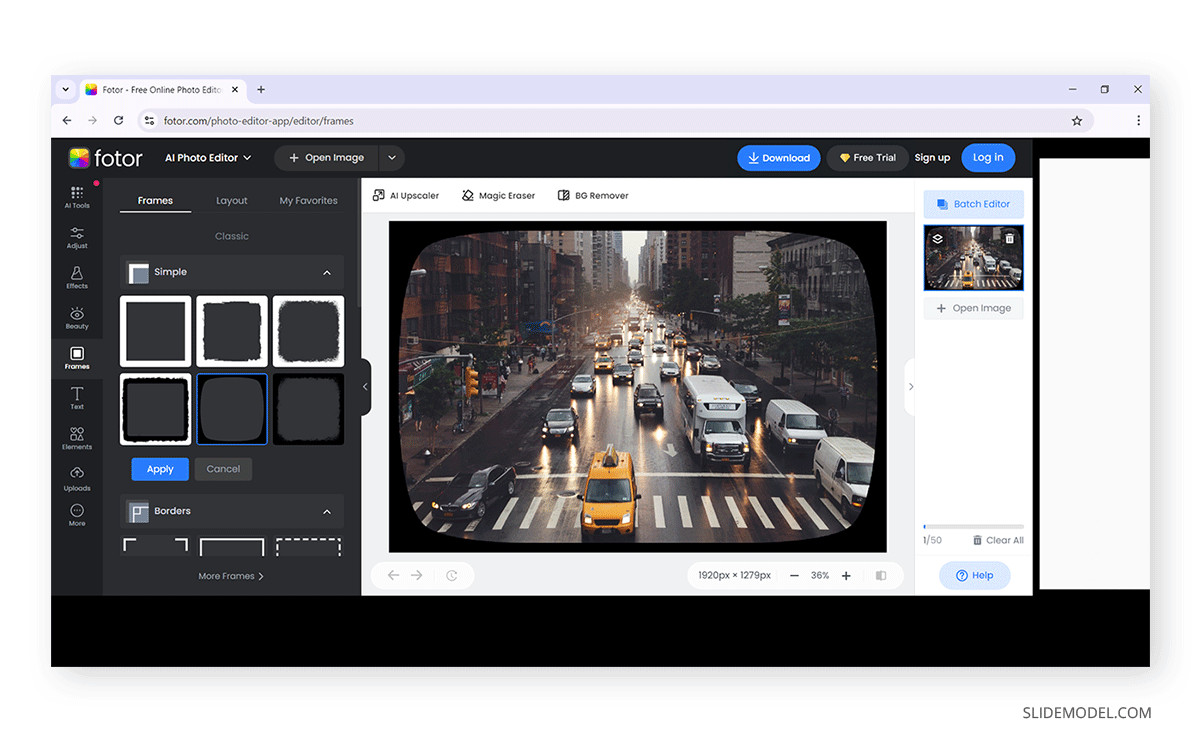Zoom out with the minus icon
Screen dimensions: 1200x743
coord(794,576)
